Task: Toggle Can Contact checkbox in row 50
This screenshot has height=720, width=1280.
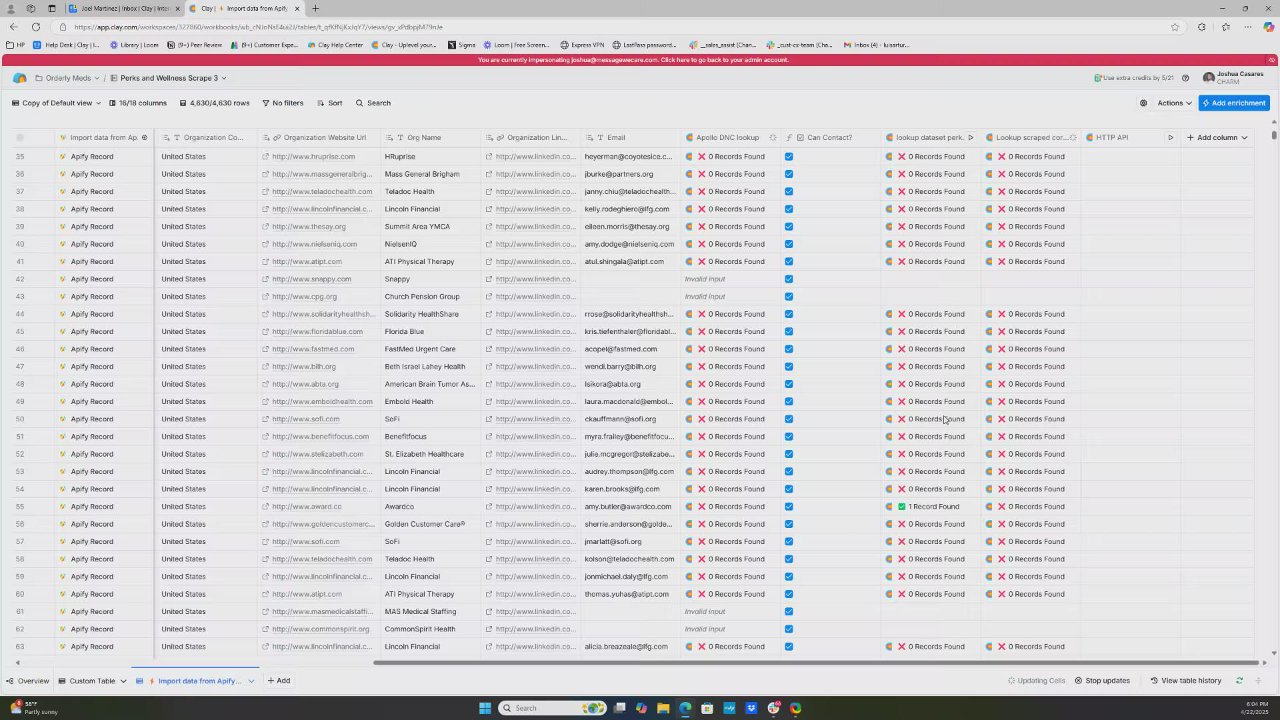Action: tap(789, 419)
